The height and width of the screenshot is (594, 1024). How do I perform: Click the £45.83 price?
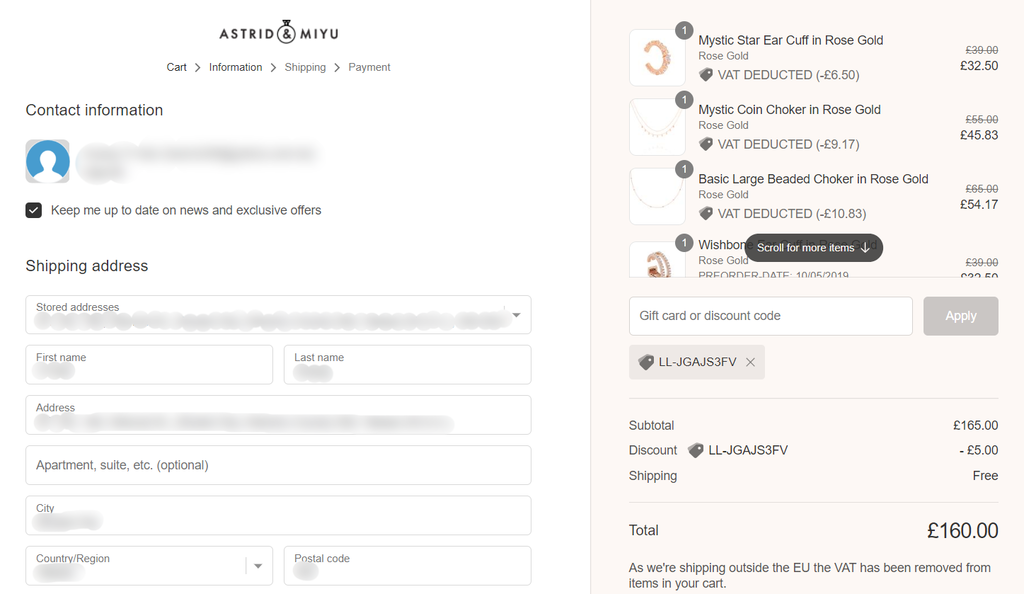click(x=979, y=135)
